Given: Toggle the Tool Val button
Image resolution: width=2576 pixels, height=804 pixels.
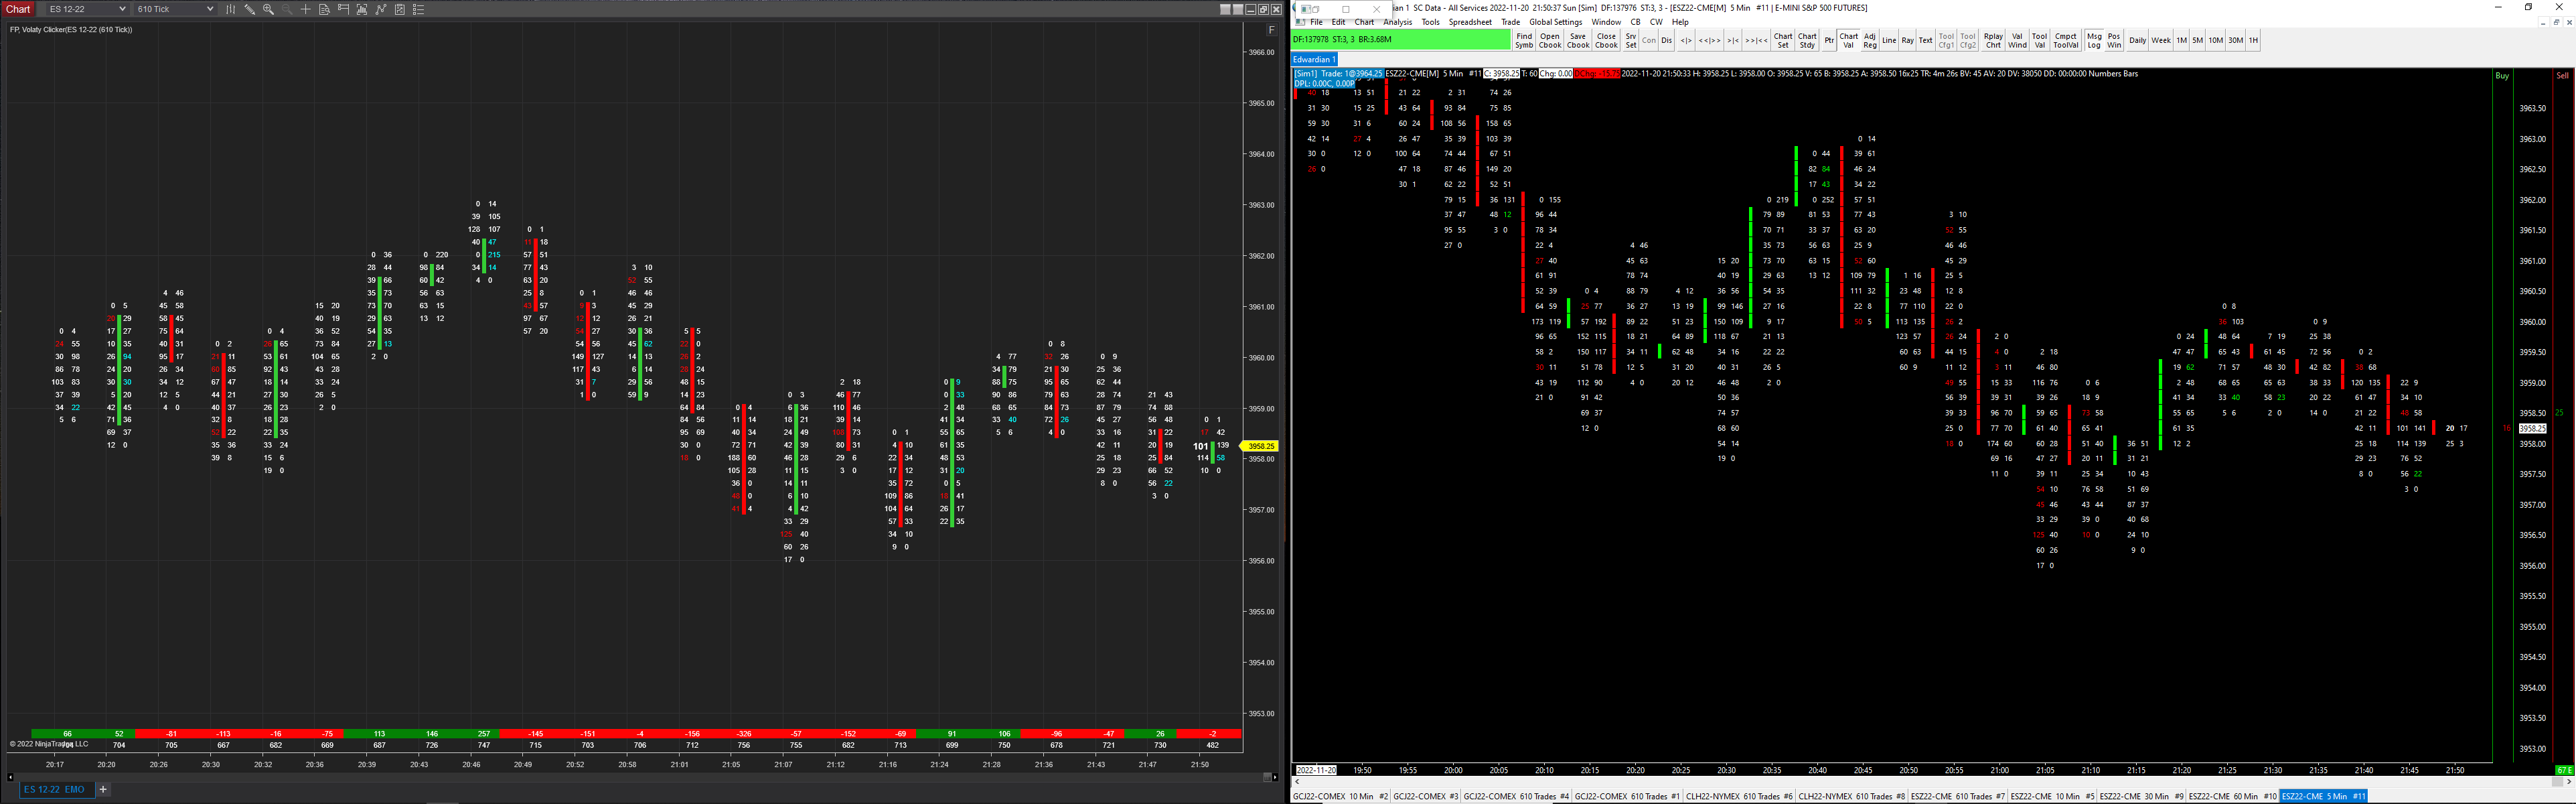Looking at the screenshot, I should 2040,40.
